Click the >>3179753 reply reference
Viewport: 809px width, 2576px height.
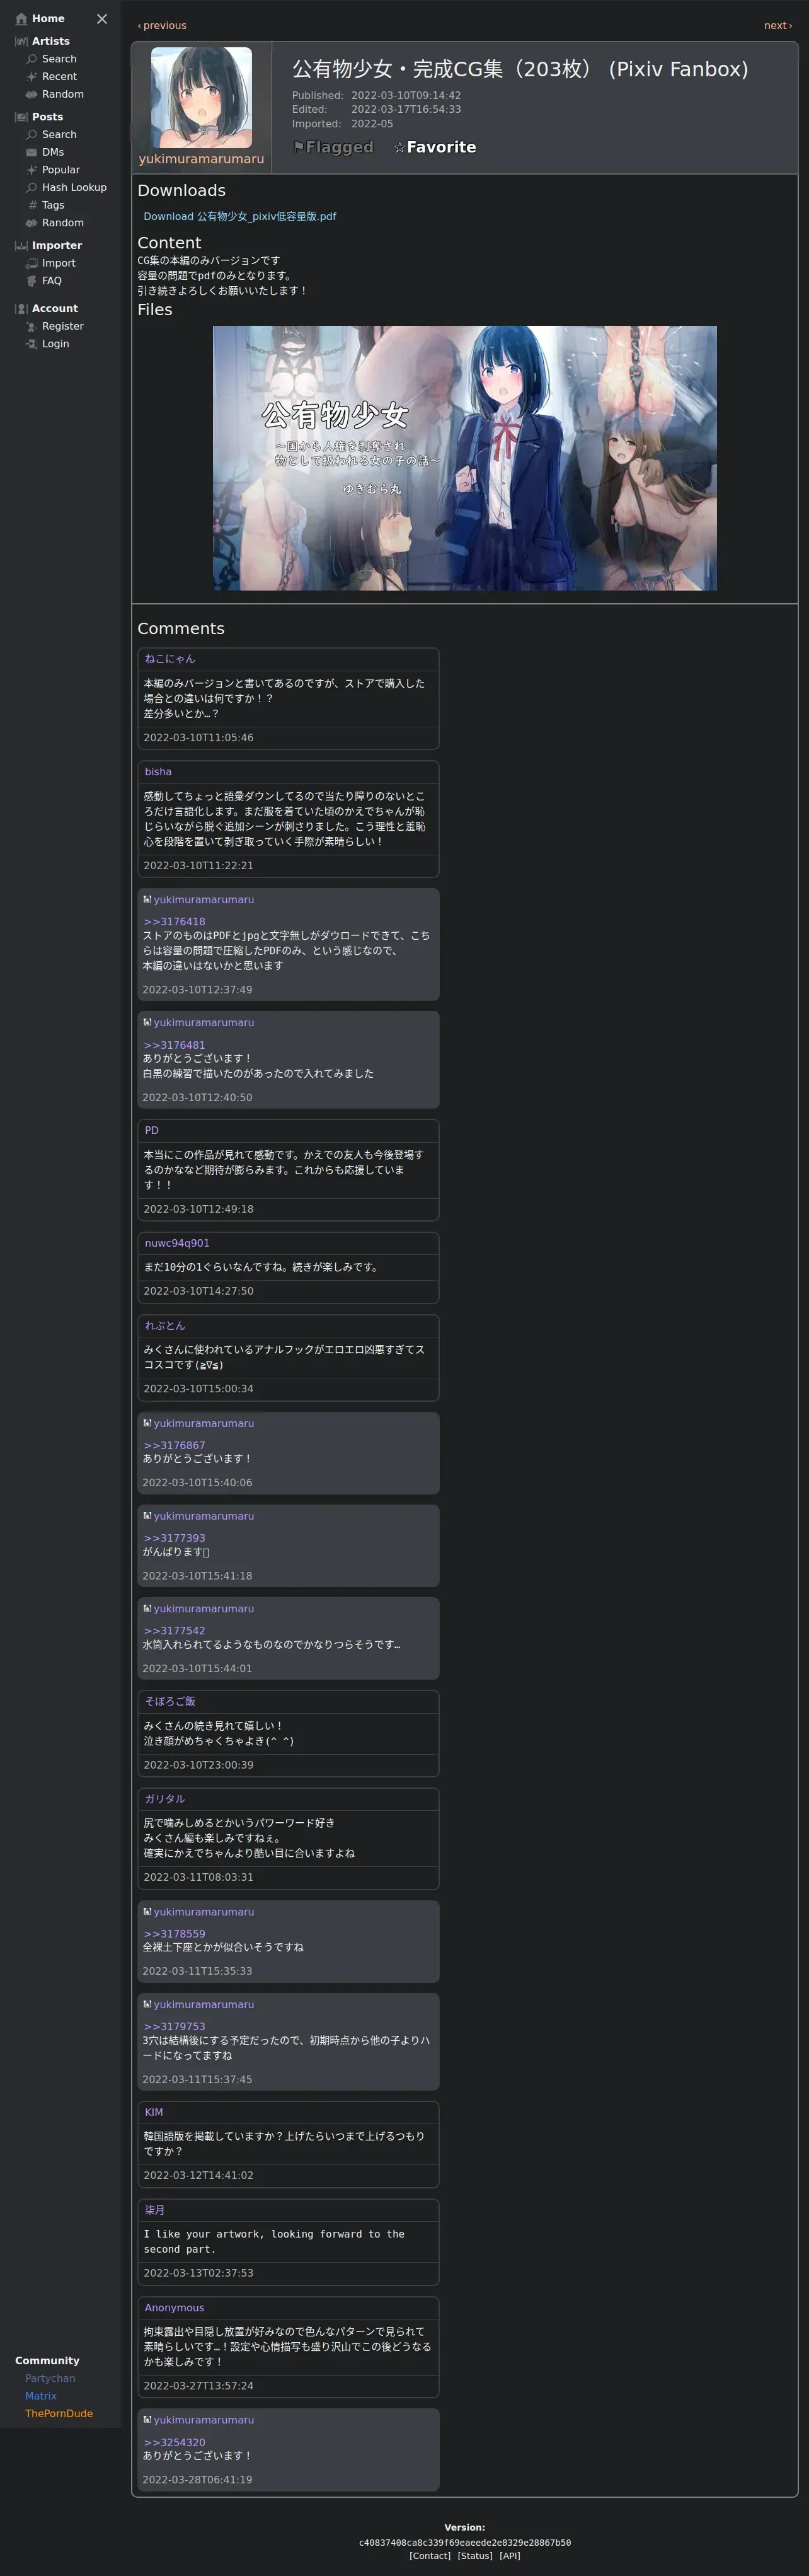coord(174,2026)
